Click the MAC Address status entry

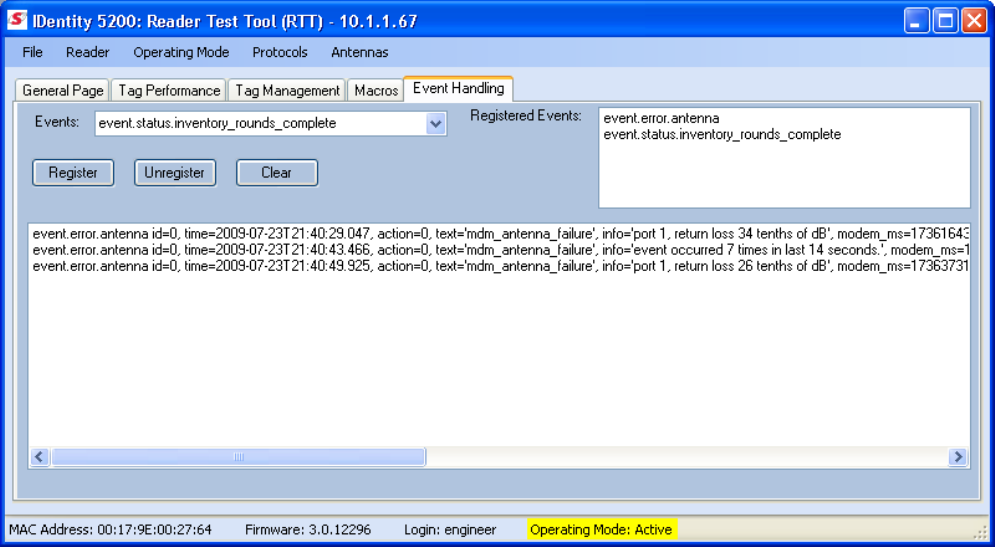click(110, 529)
